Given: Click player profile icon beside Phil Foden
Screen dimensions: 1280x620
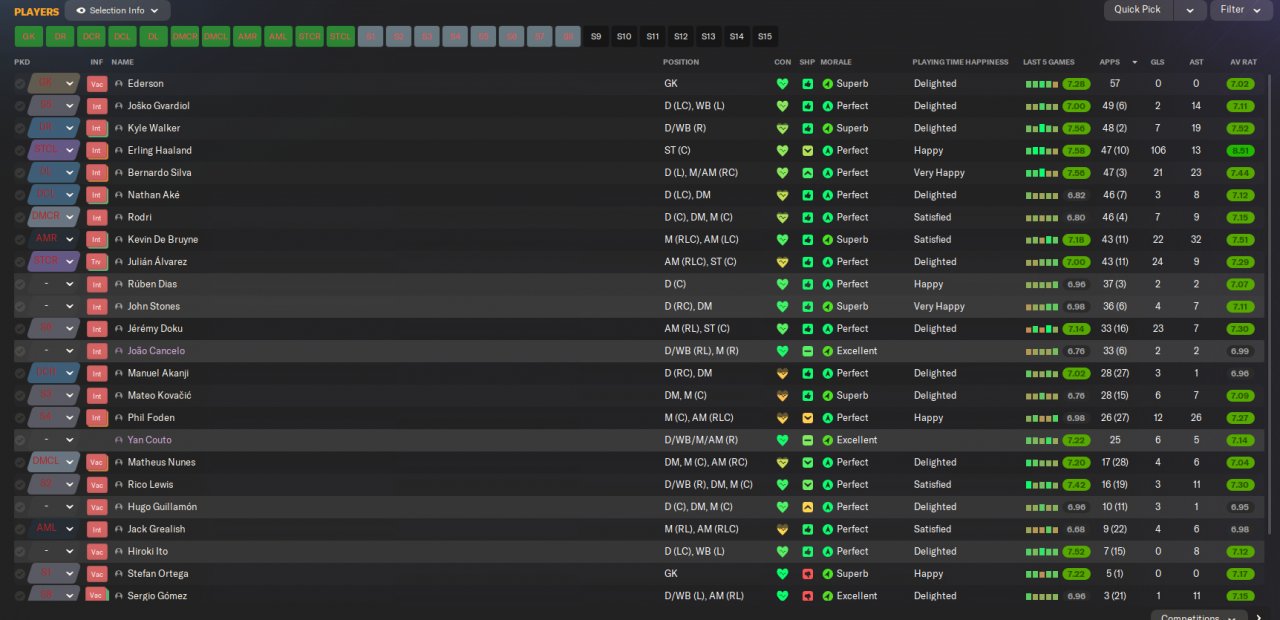Looking at the screenshot, I should pyautogui.click(x=119, y=418).
